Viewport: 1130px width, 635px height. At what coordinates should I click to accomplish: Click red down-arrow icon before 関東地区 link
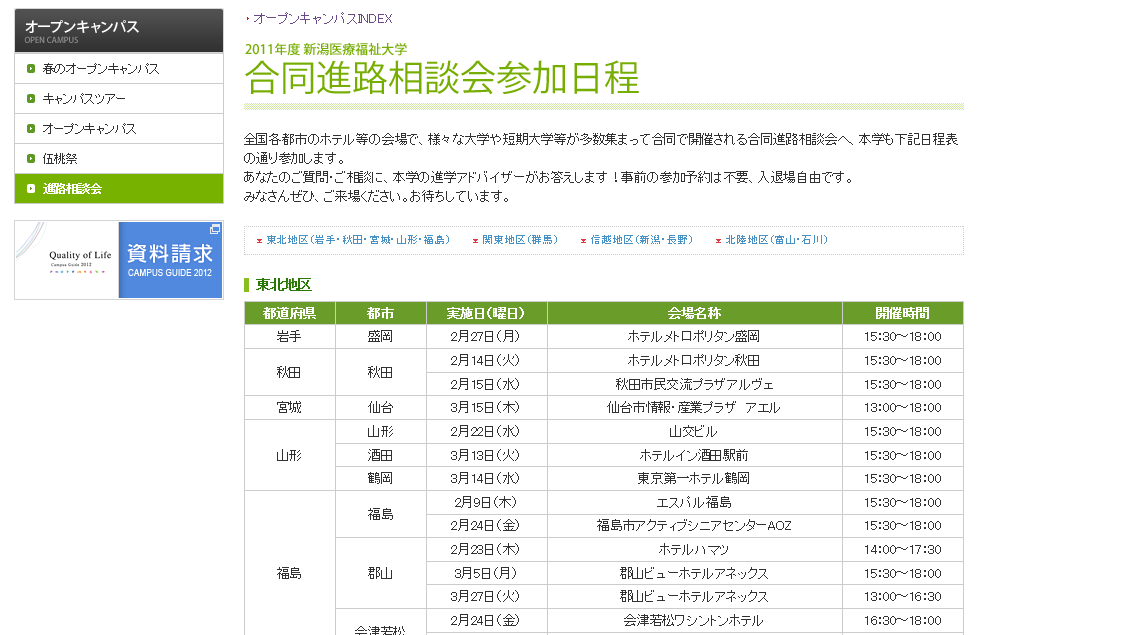[x=475, y=241]
